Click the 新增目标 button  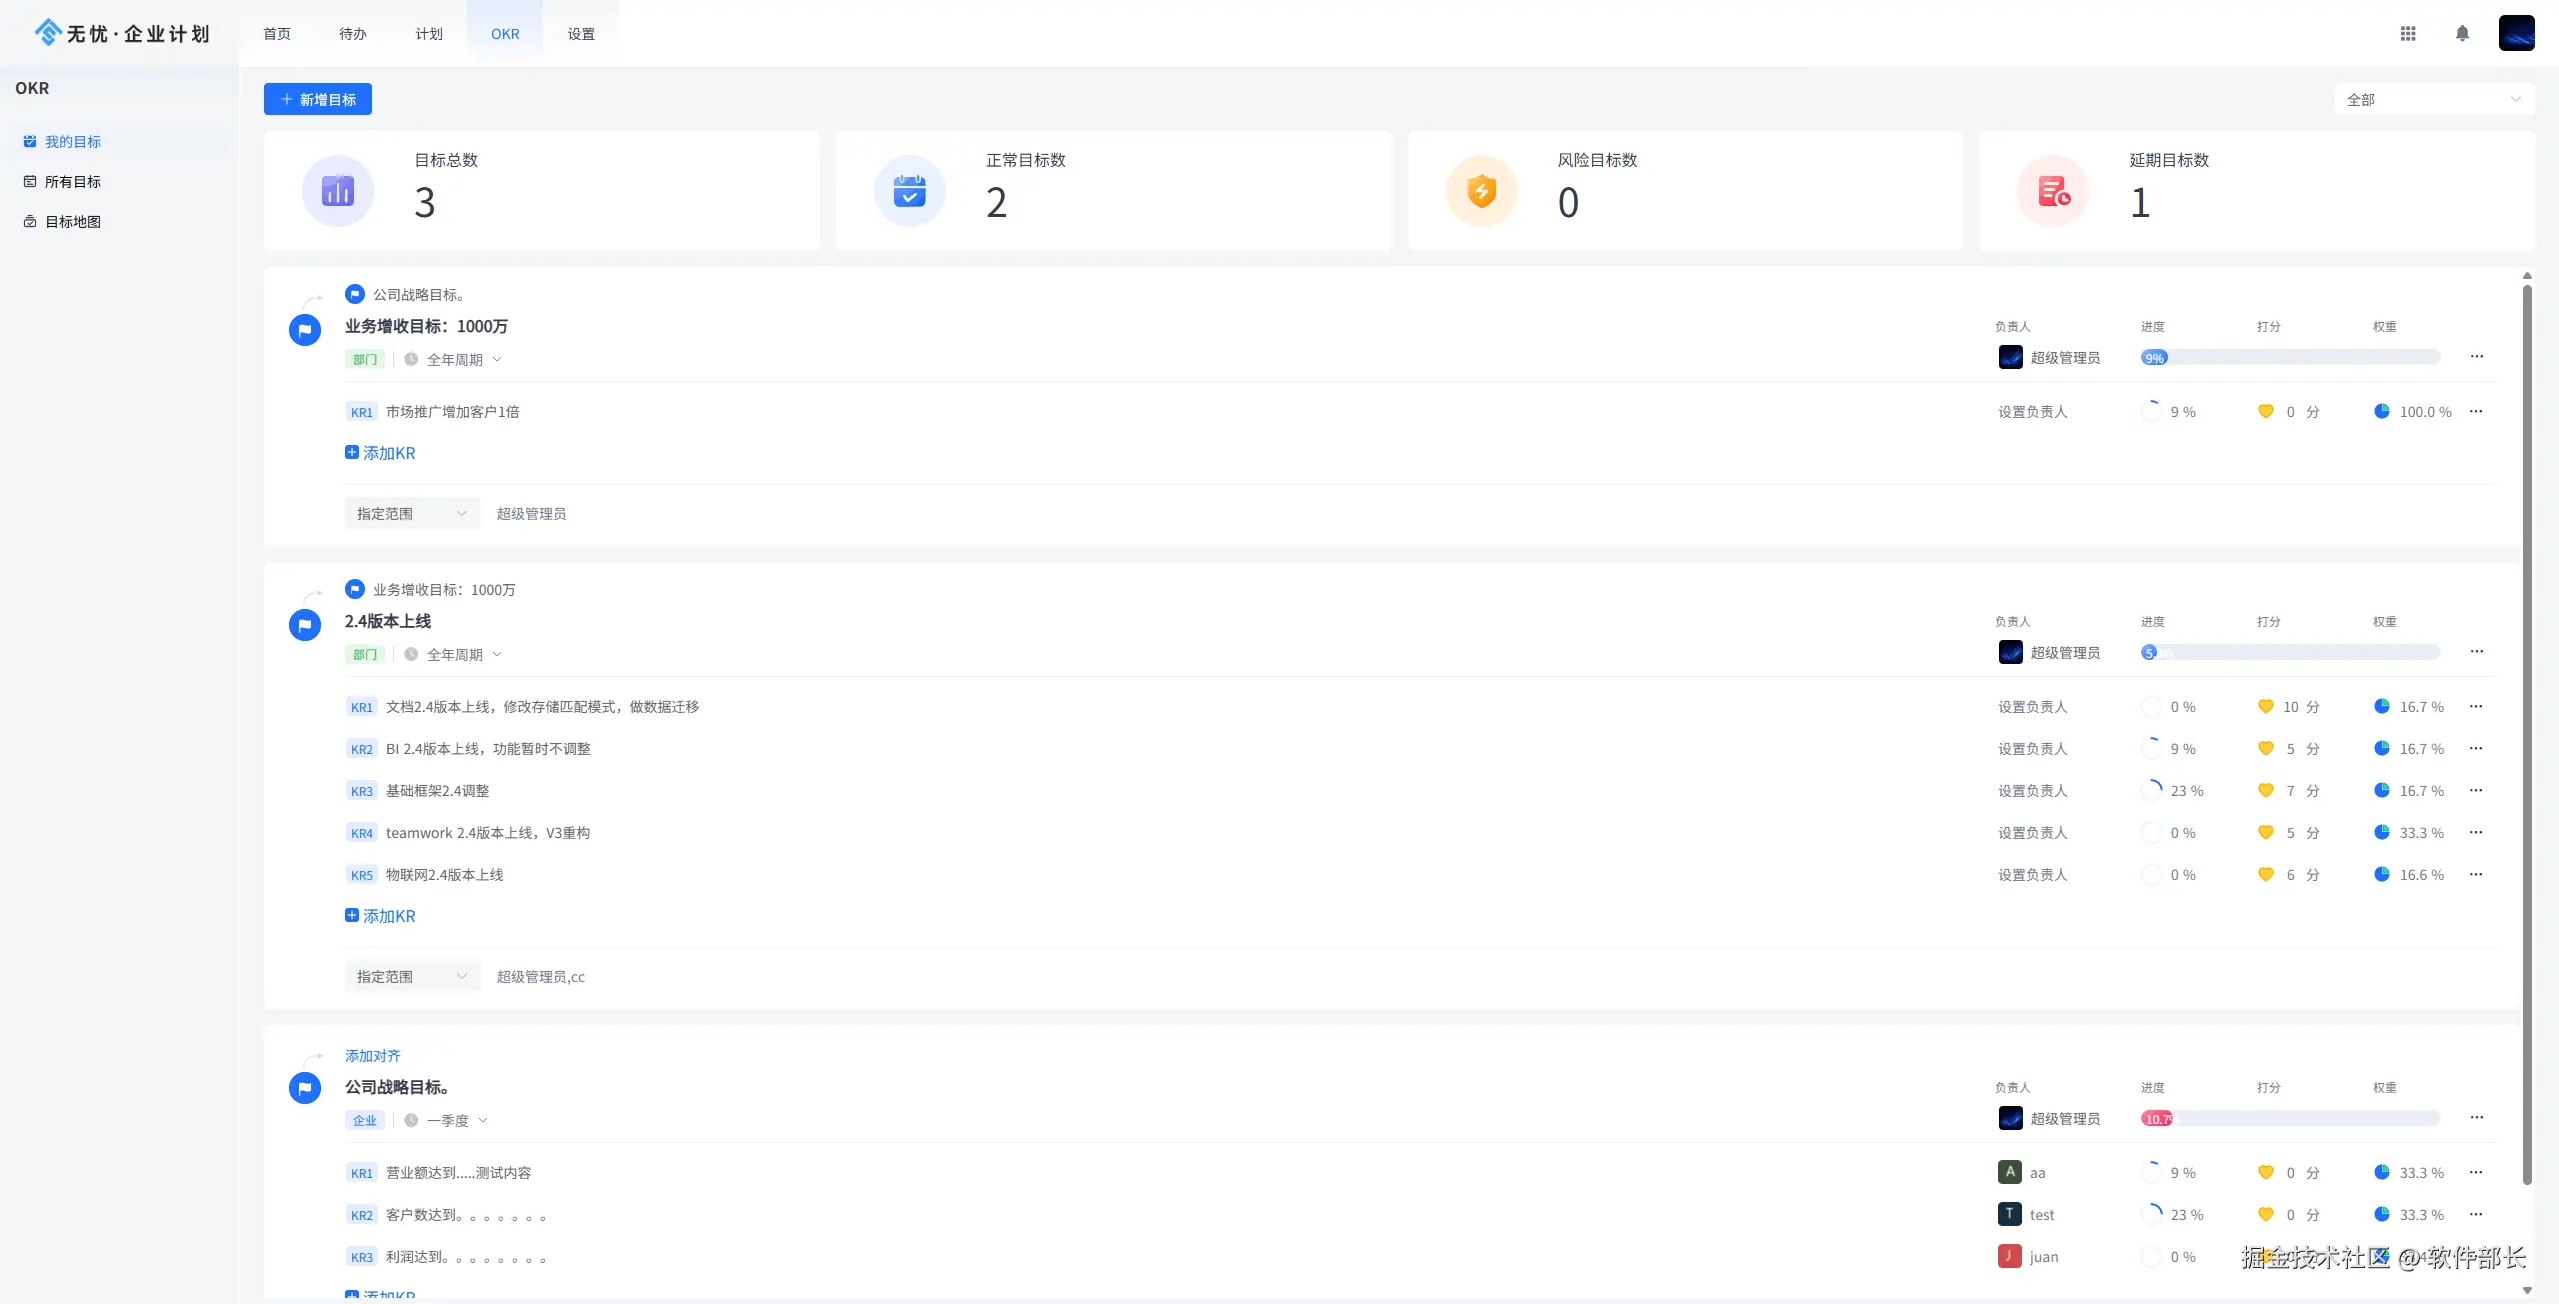click(x=318, y=100)
